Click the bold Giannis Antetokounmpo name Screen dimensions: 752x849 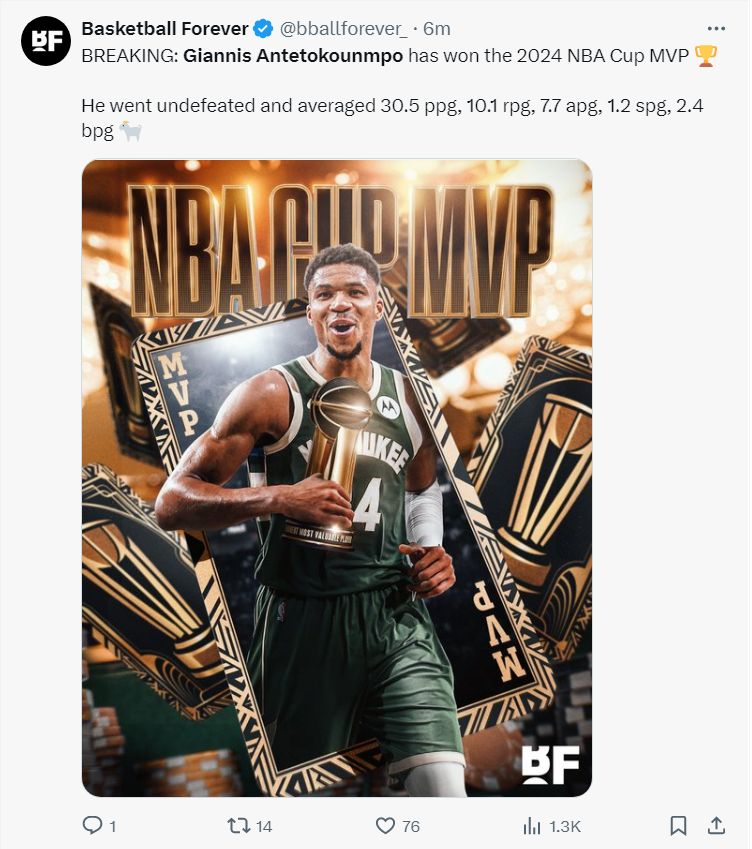(x=293, y=55)
